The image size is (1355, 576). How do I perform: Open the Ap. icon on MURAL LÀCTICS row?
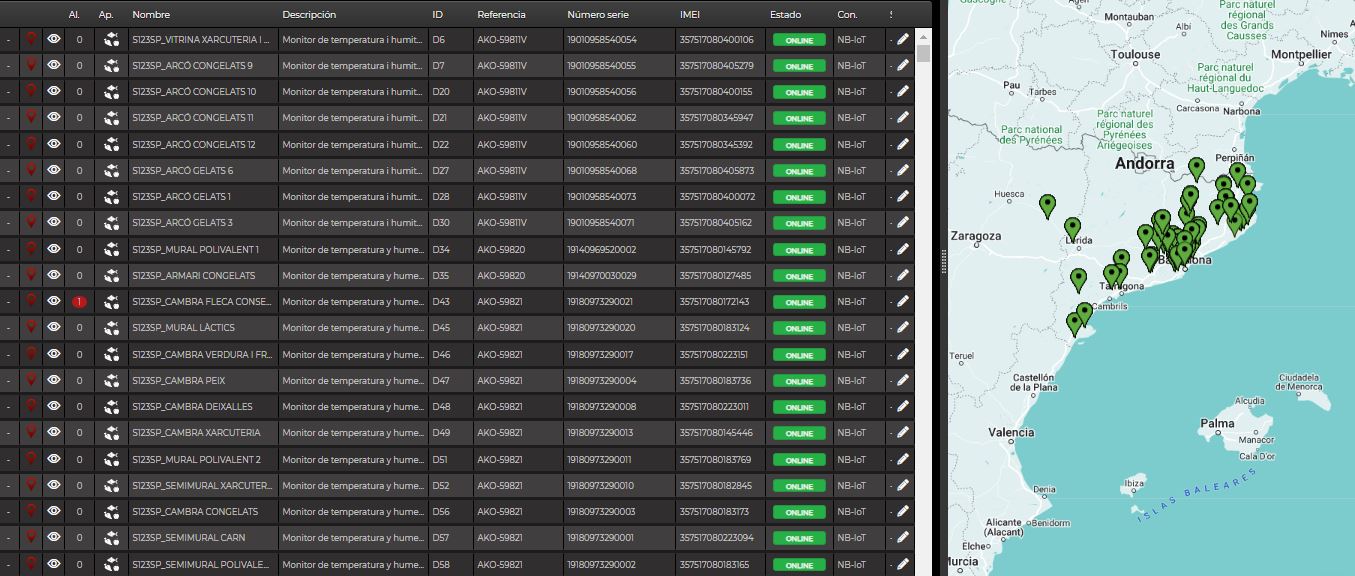click(x=111, y=328)
